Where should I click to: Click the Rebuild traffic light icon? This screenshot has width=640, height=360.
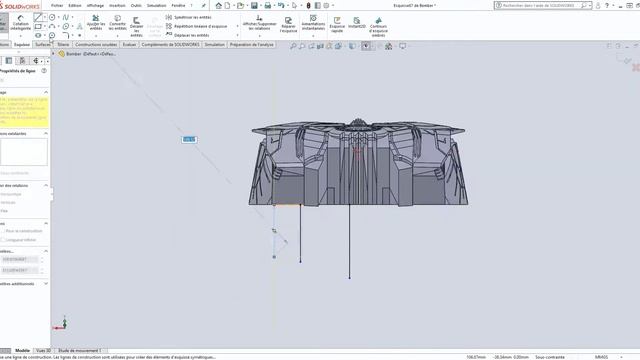tap(309, 5)
